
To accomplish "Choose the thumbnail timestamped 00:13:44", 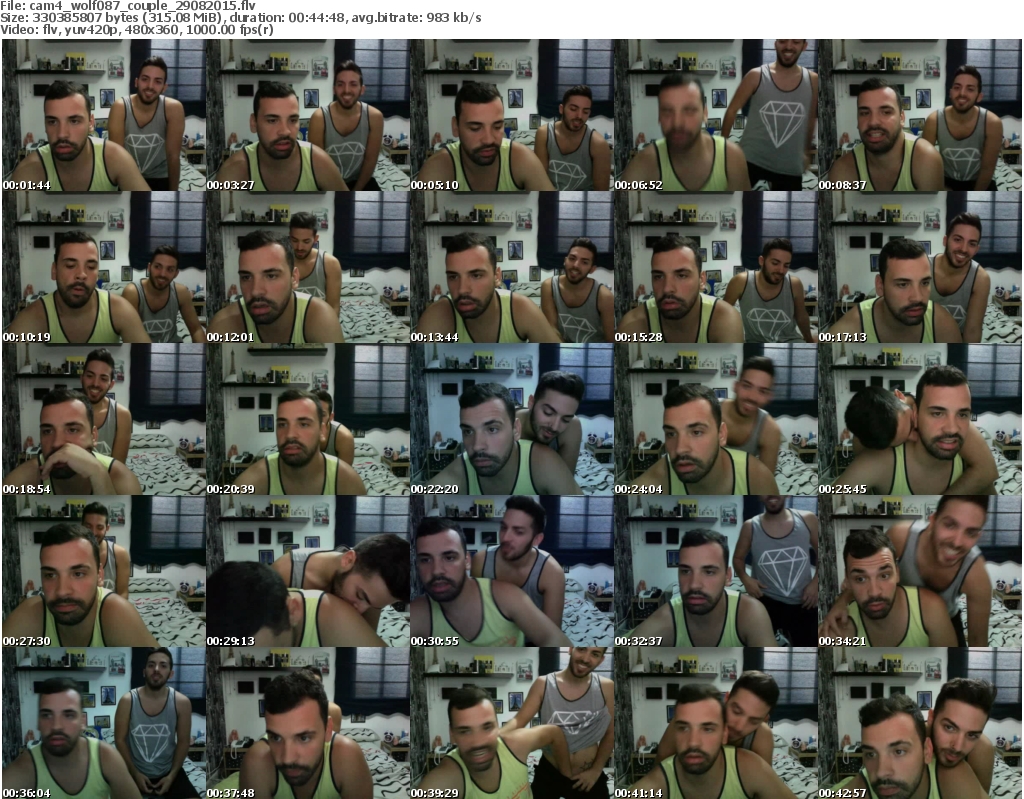I will point(511,267).
